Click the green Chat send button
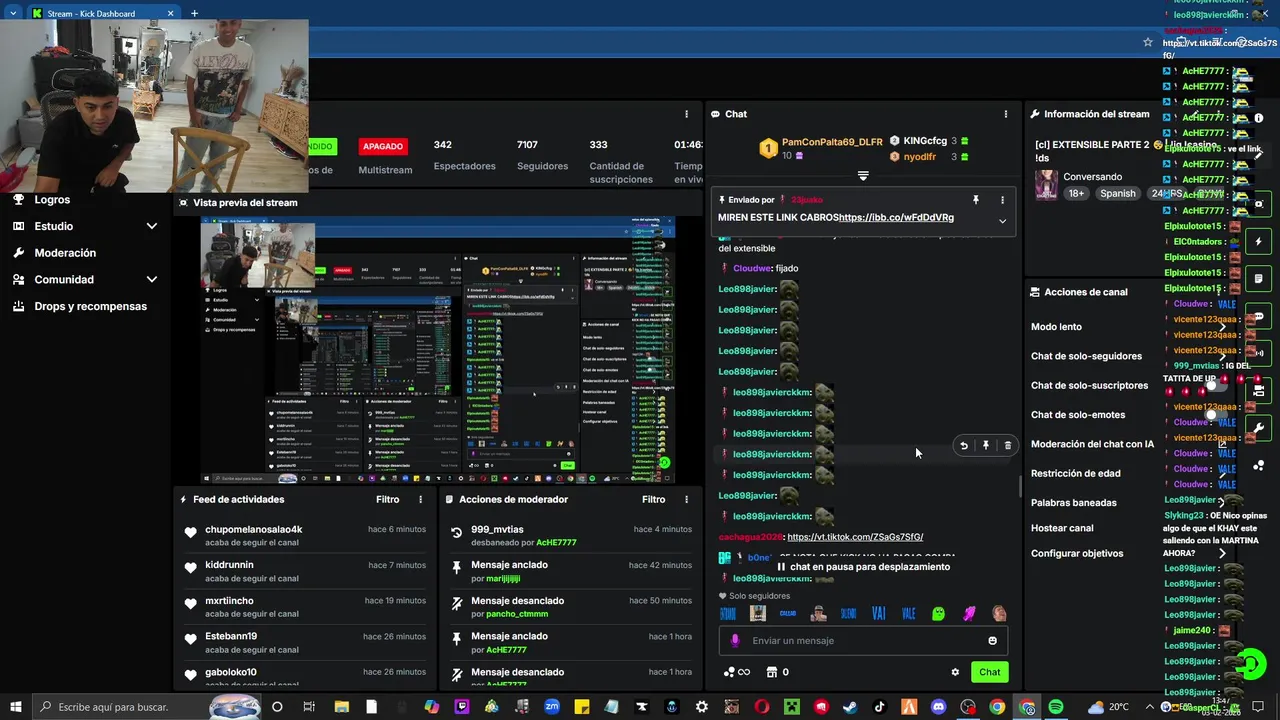The image size is (1280, 720). click(x=989, y=672)
